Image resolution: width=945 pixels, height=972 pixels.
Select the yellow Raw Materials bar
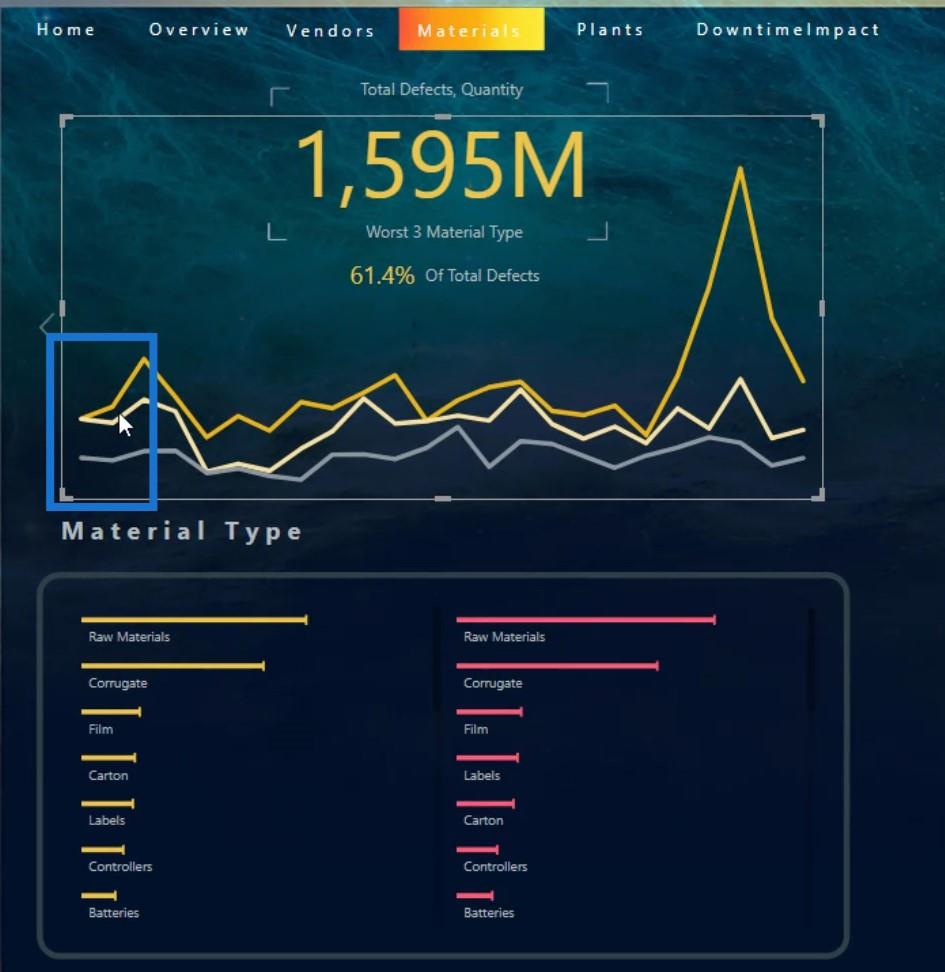194,619
